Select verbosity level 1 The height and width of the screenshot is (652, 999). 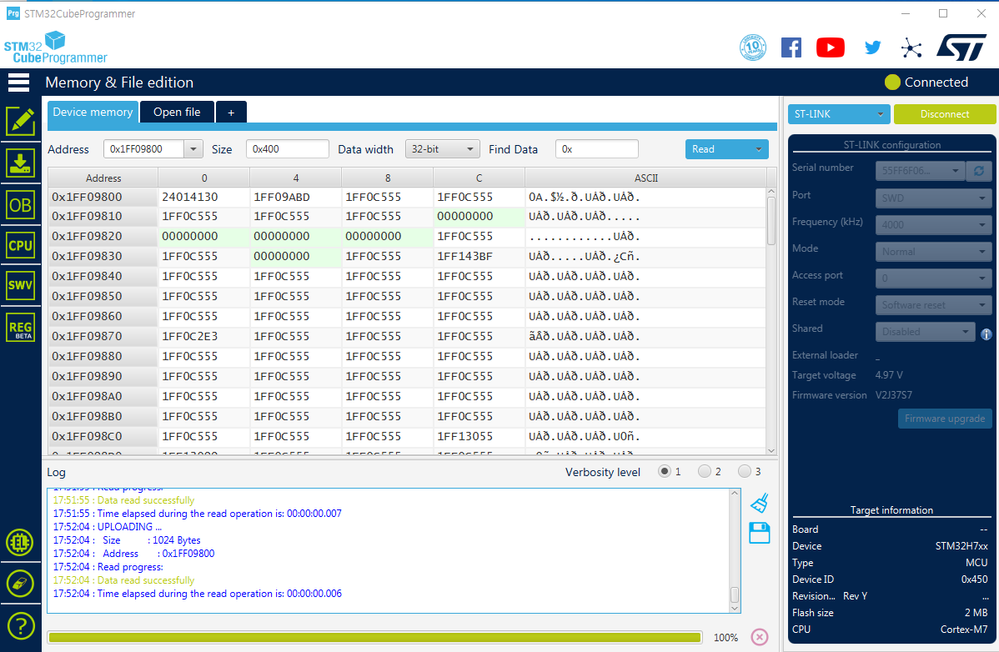pyautogui.click(x=665, y=472)
